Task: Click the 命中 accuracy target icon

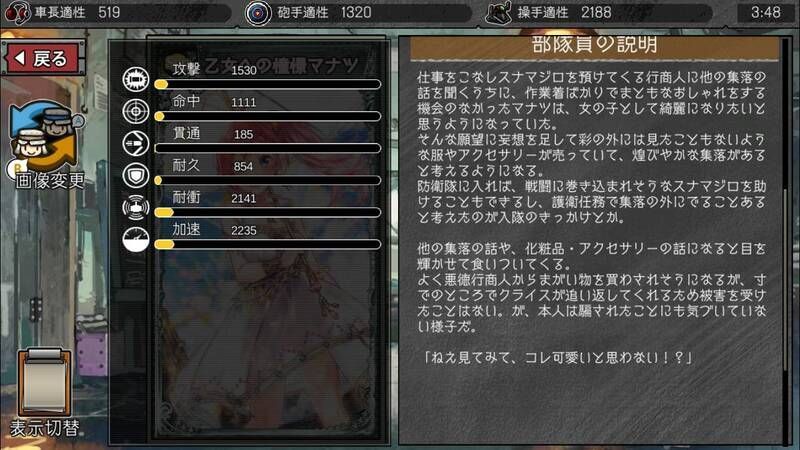Action: point(136,111)
